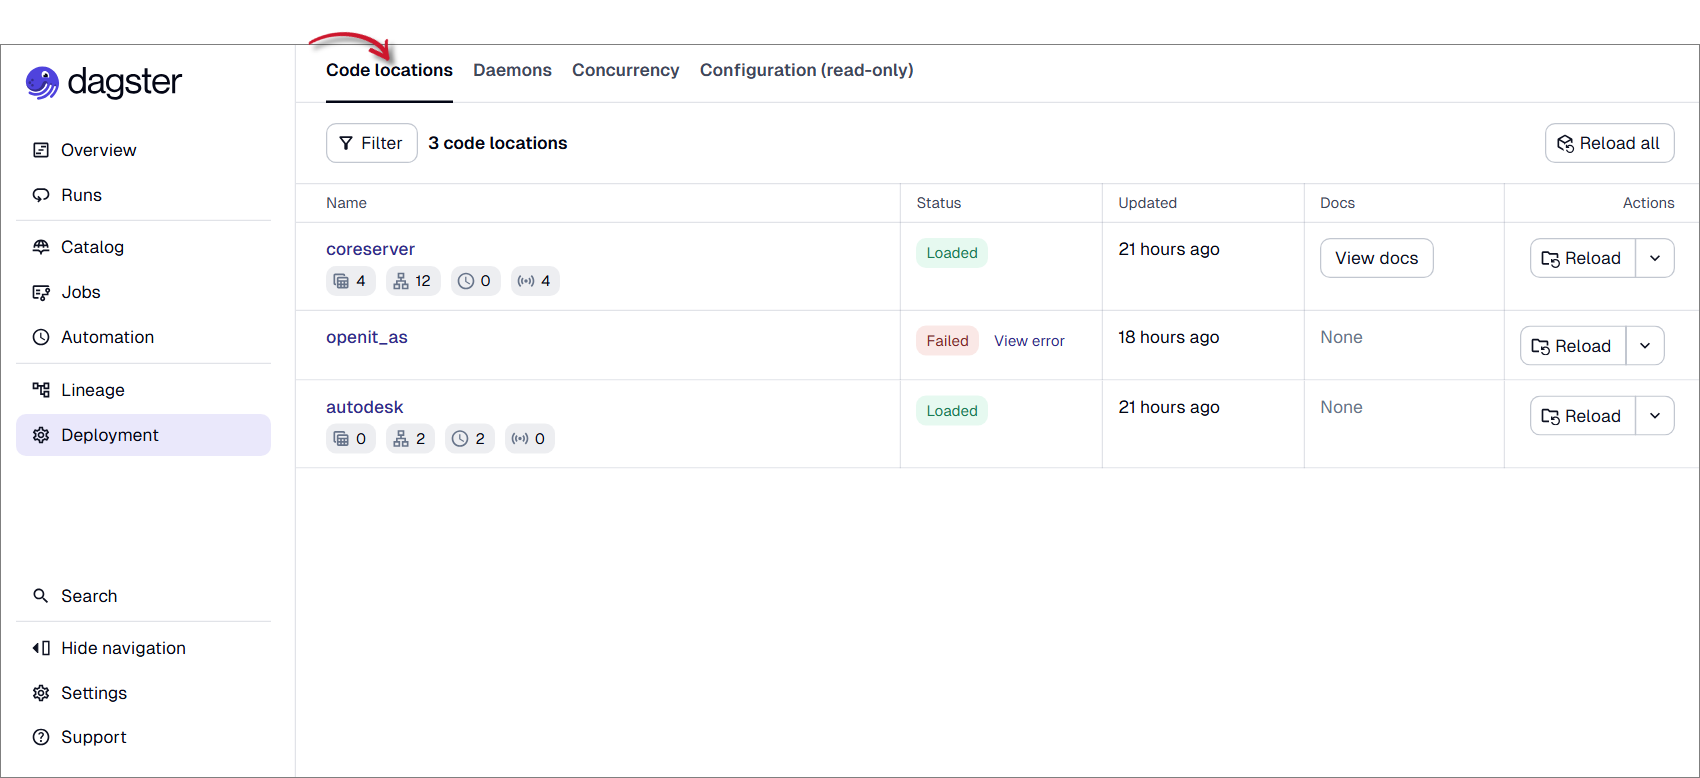1700x778 pixels.
Task: Select Deployment in the sidebar
Action: (x=143, y=435)
